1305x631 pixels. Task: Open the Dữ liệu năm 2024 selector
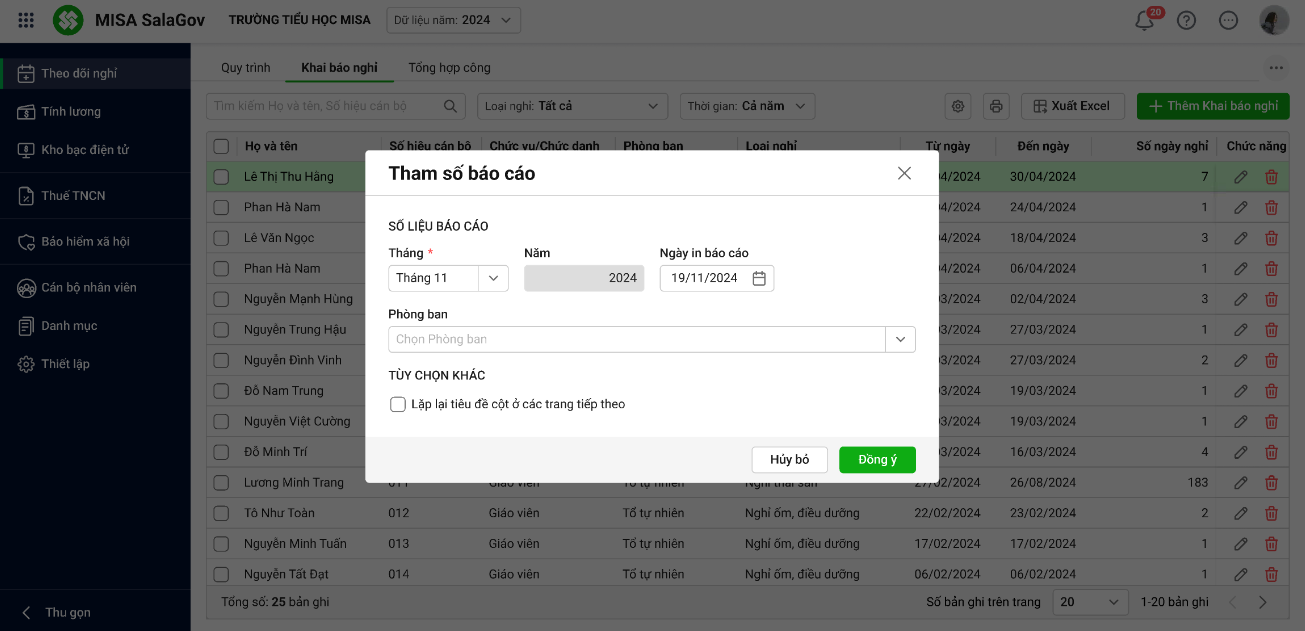tap(454, 20)
